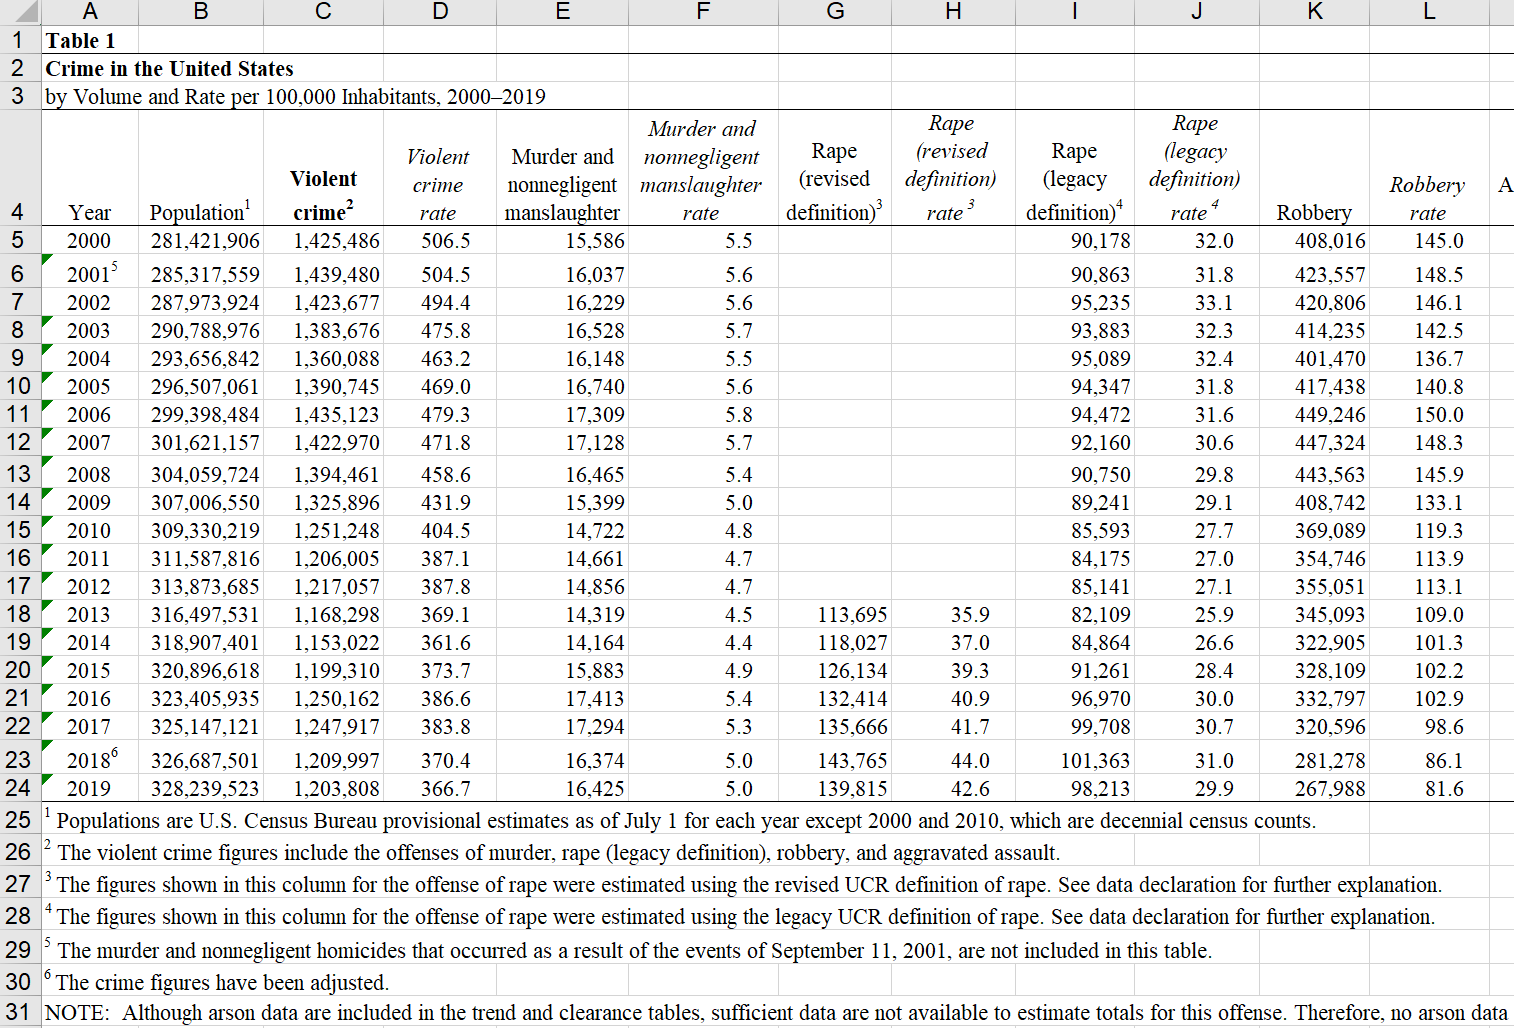The width and height of the screenshot is (1514, 1028).
Task: Select the Population header cell
Action: coord(200,212)
